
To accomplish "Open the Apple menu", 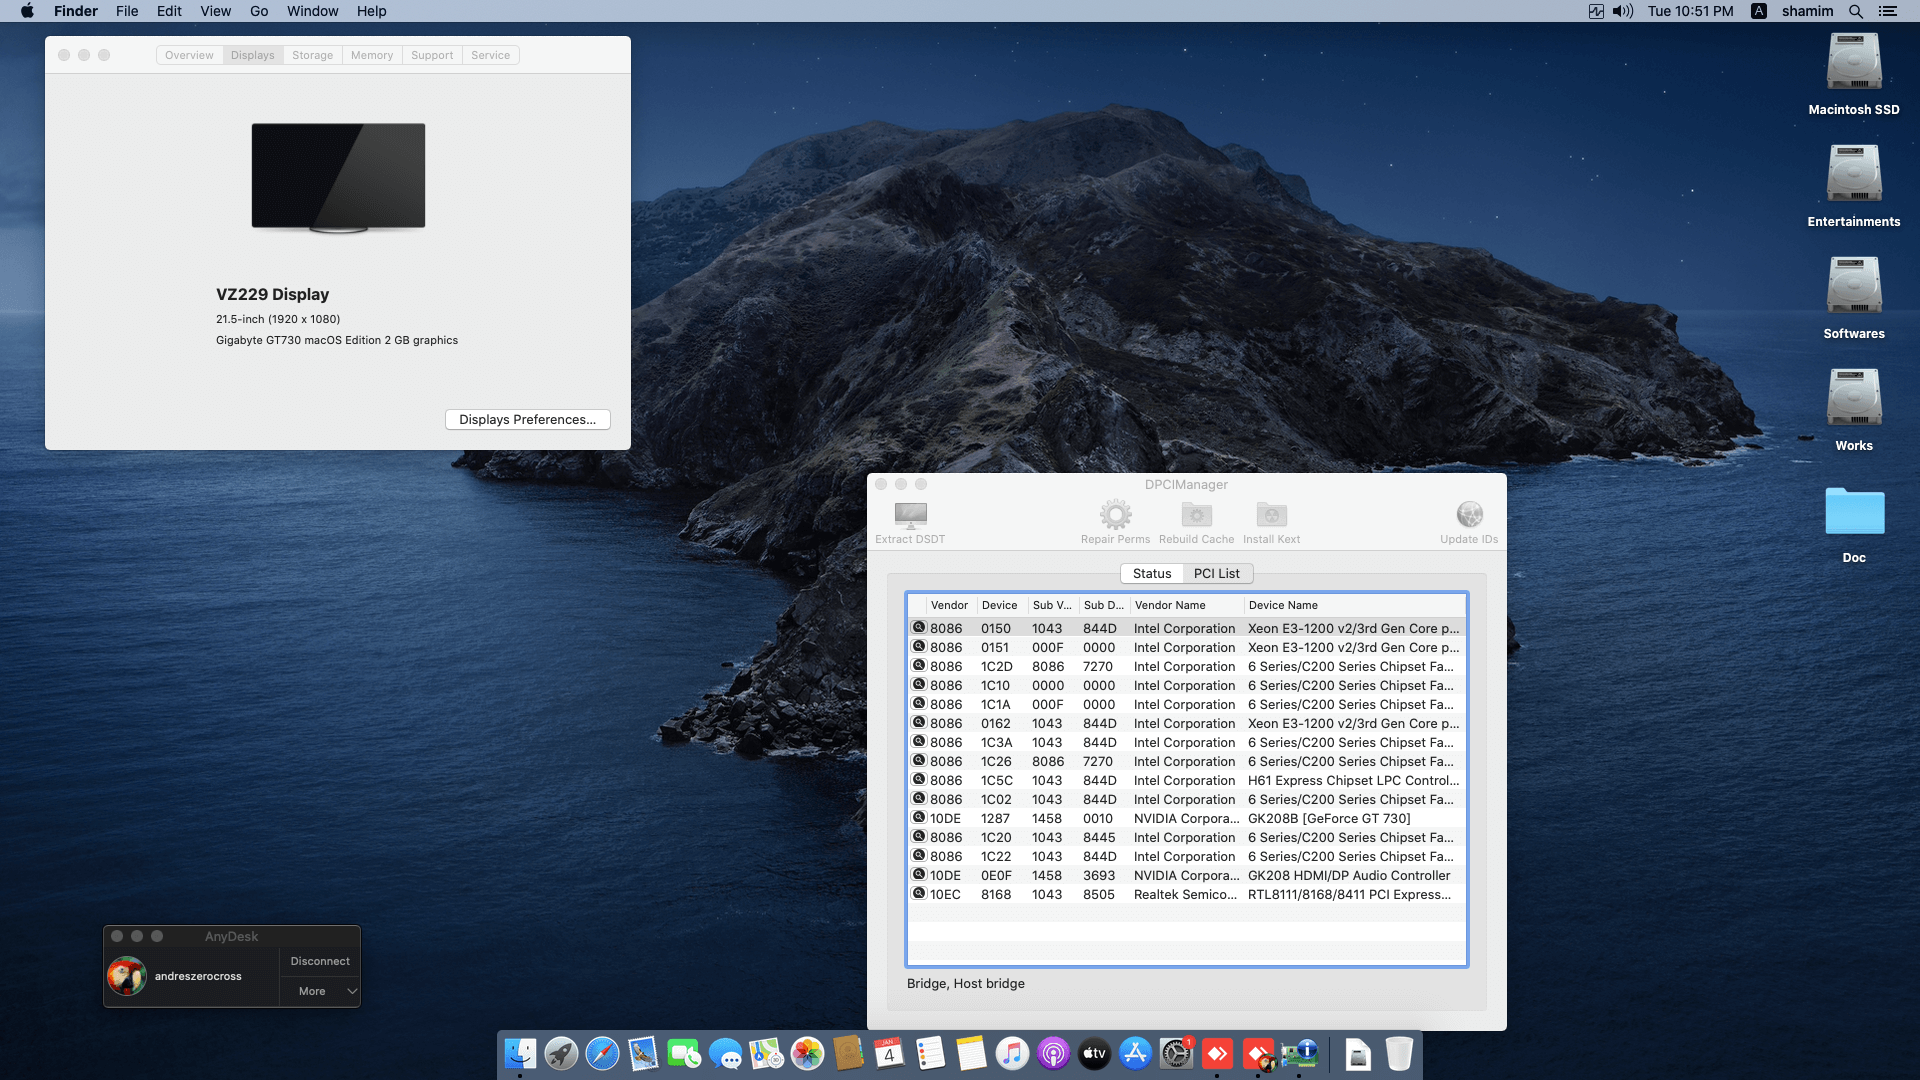I will click(x=27, y=11).
